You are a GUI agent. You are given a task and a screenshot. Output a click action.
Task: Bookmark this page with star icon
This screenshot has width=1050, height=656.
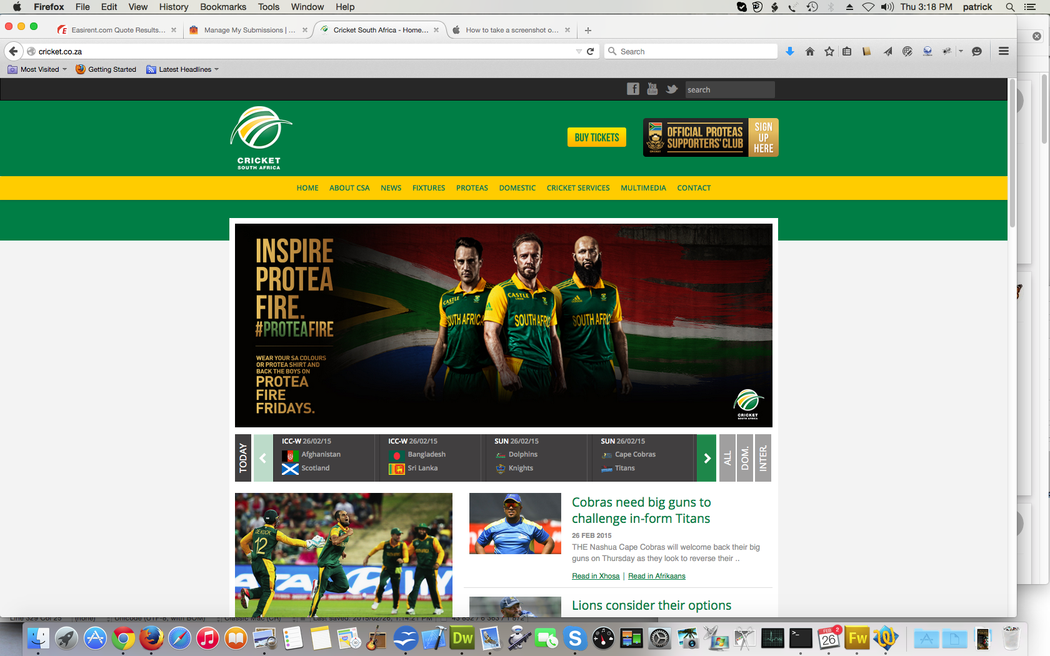pyautogui.click(x=829, y=51)
